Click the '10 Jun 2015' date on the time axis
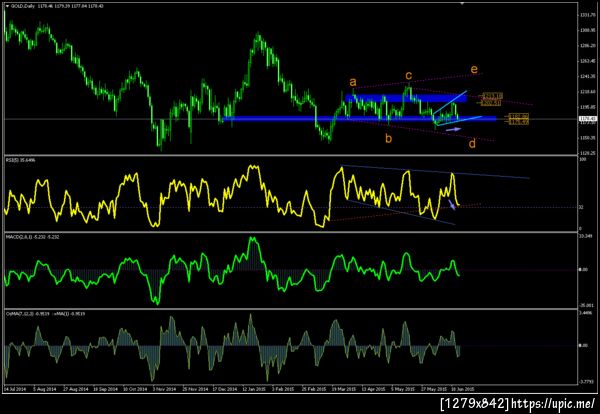The height and width of the screenshot is (414, 600). click(x=463, y=389)
